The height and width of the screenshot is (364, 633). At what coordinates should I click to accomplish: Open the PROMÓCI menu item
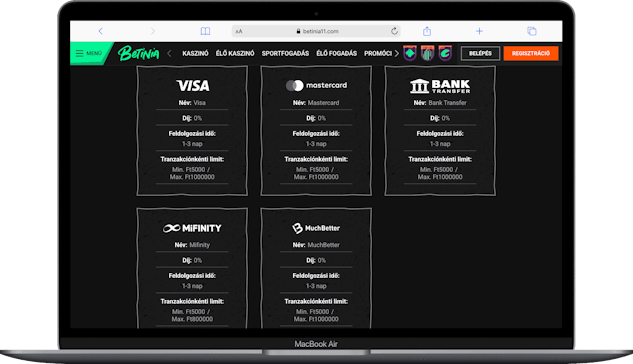pyautogui.click(x=378, y=53)
